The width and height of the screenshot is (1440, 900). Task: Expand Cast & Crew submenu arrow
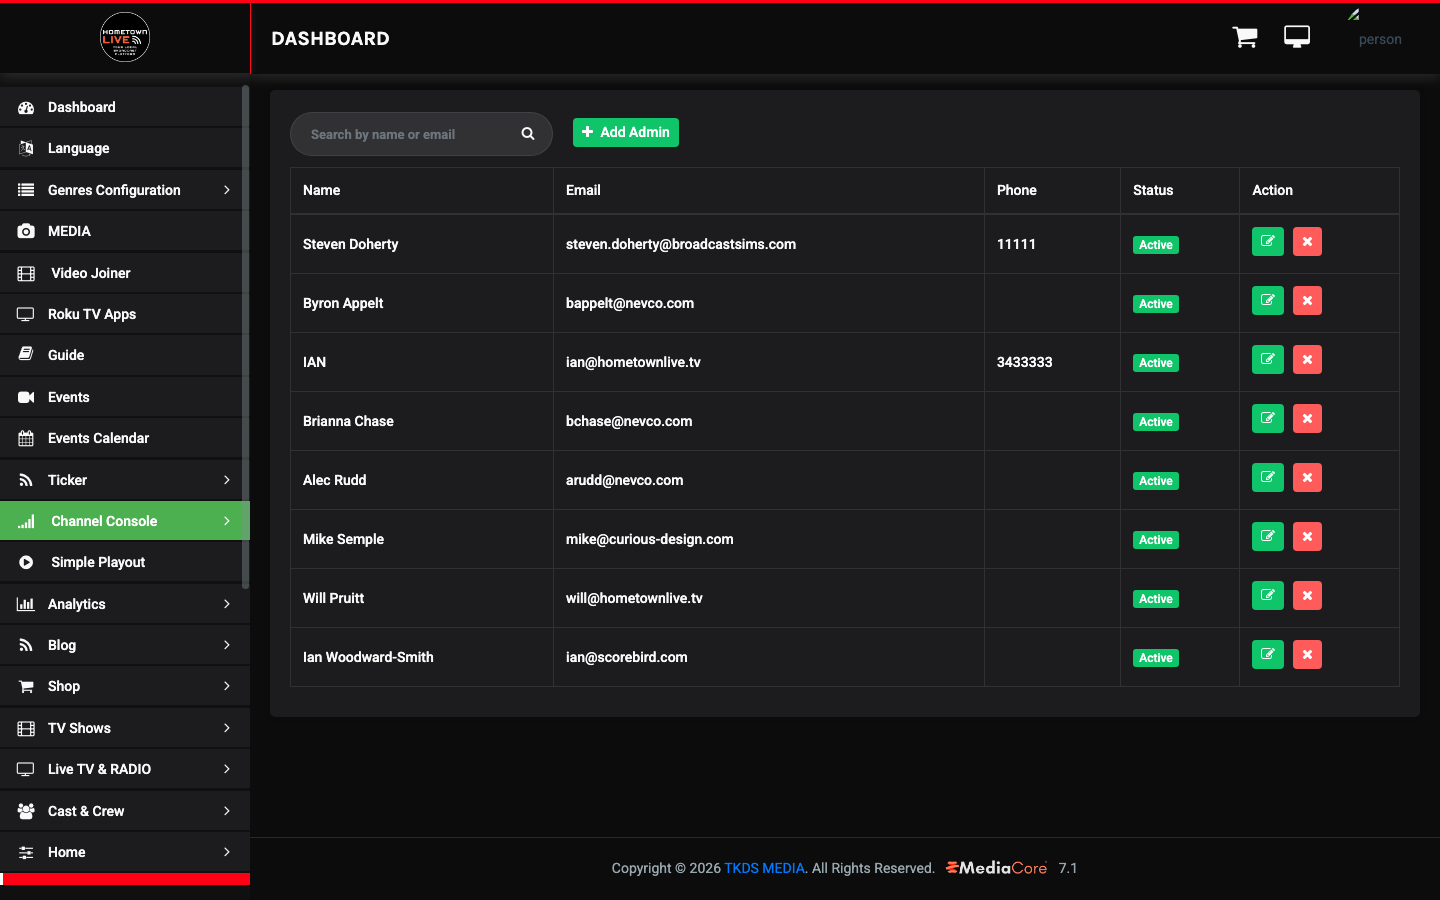tap(227, 811)
